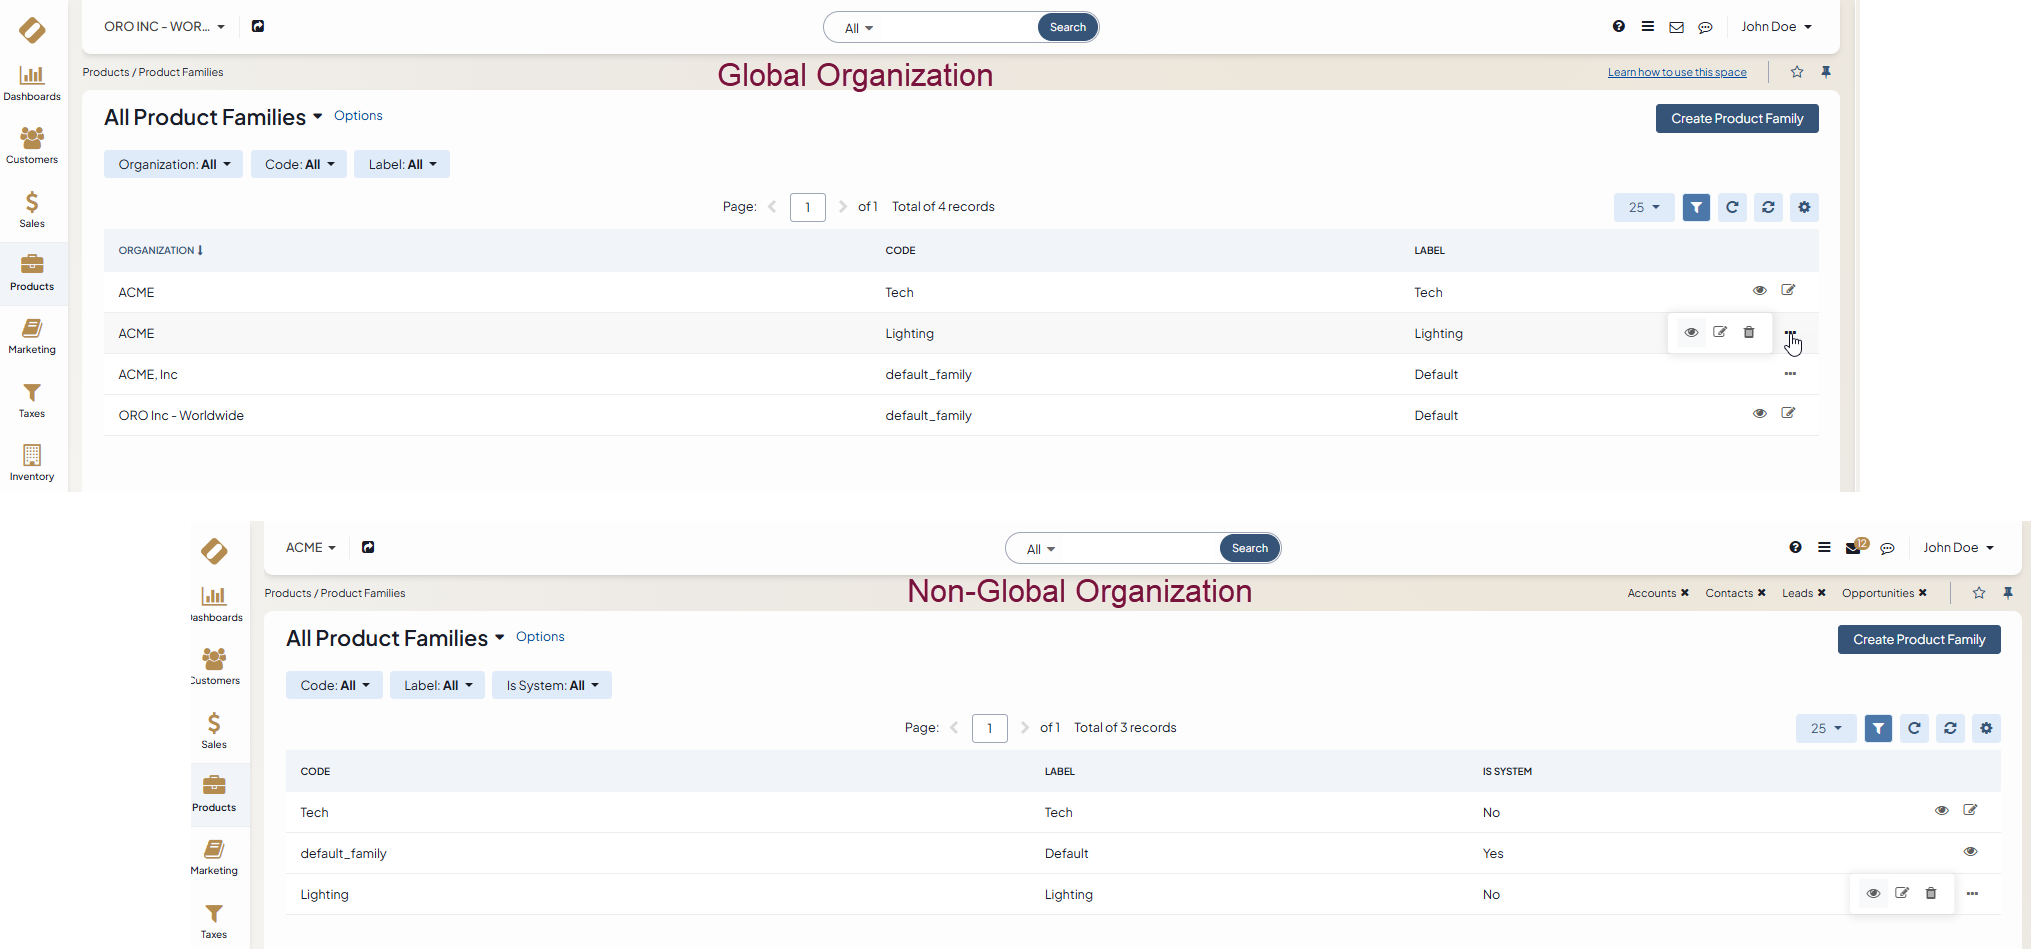Click the Learn how to use this space link
2031x949 pixels.
pos(1677,72)
